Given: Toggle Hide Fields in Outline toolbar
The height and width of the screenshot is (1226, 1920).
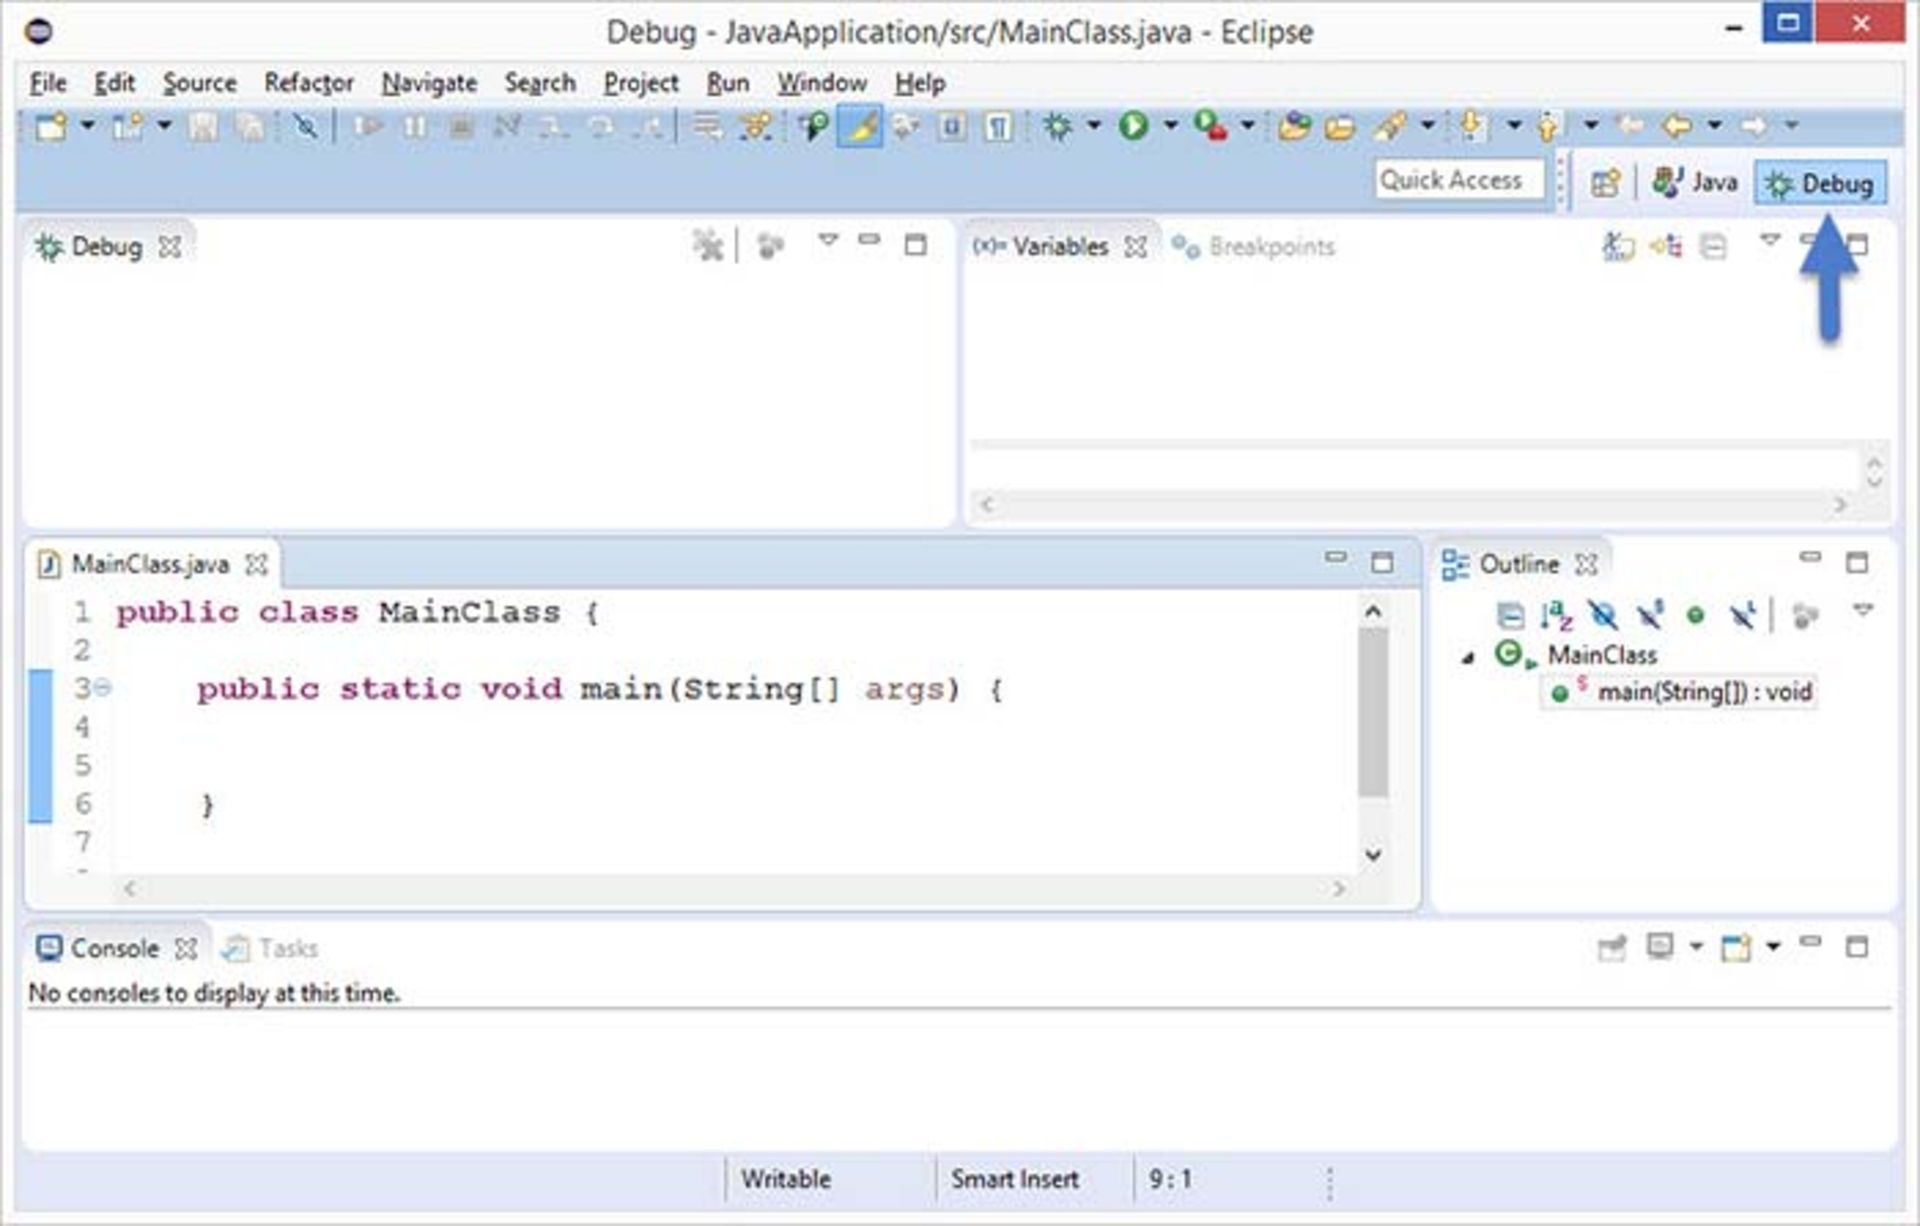Looking at the screenshot, I should [1603, 615].
